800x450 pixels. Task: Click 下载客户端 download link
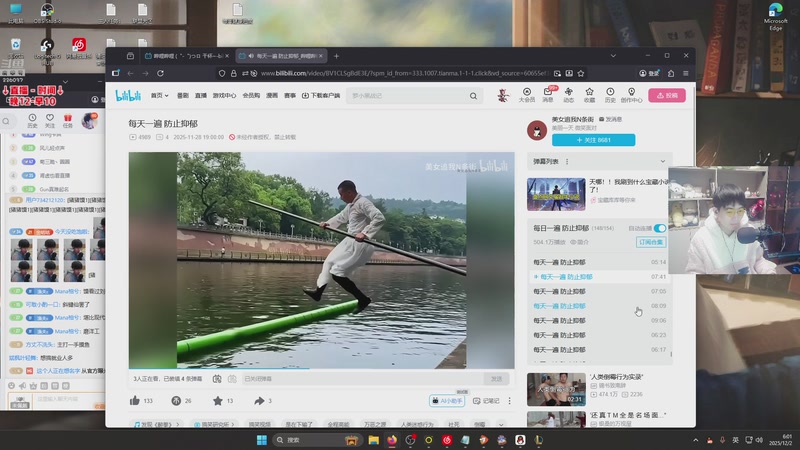(x=321, y=95)
